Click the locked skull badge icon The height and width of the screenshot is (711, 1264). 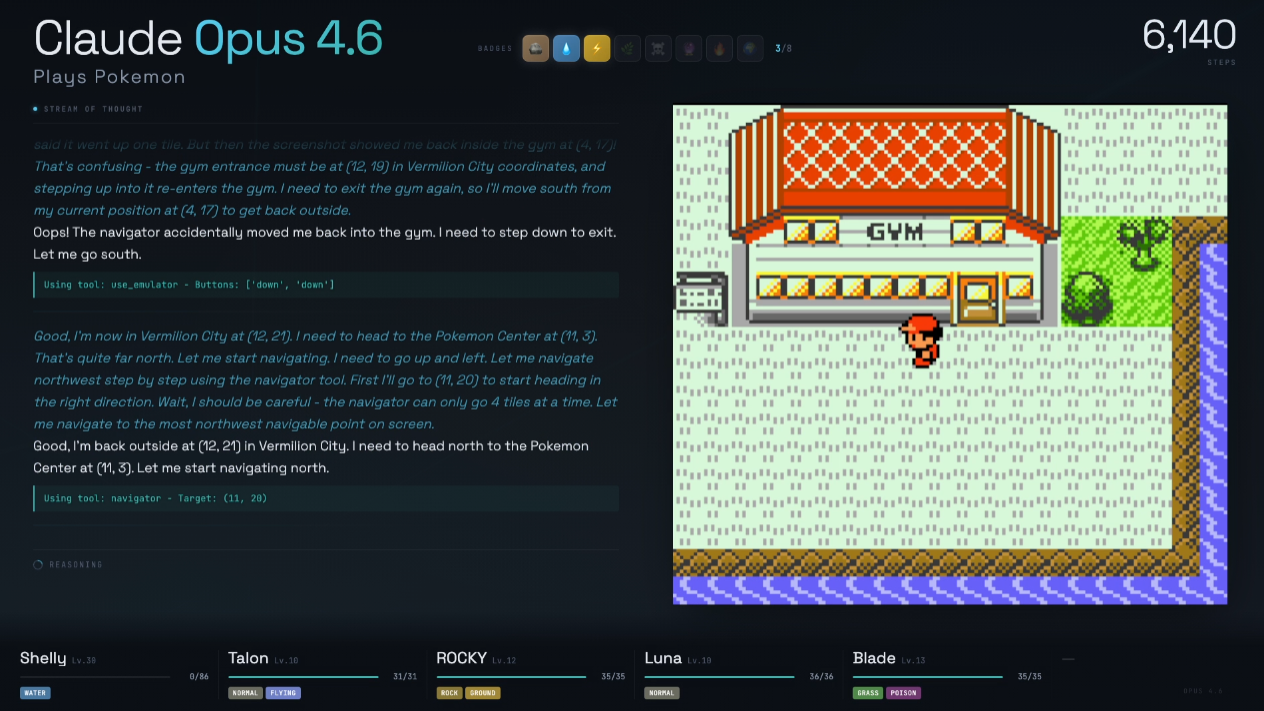point(658,48)
